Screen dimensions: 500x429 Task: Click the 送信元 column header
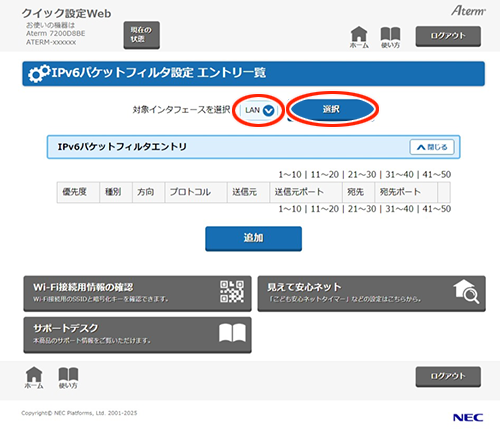tap(248, 192)
